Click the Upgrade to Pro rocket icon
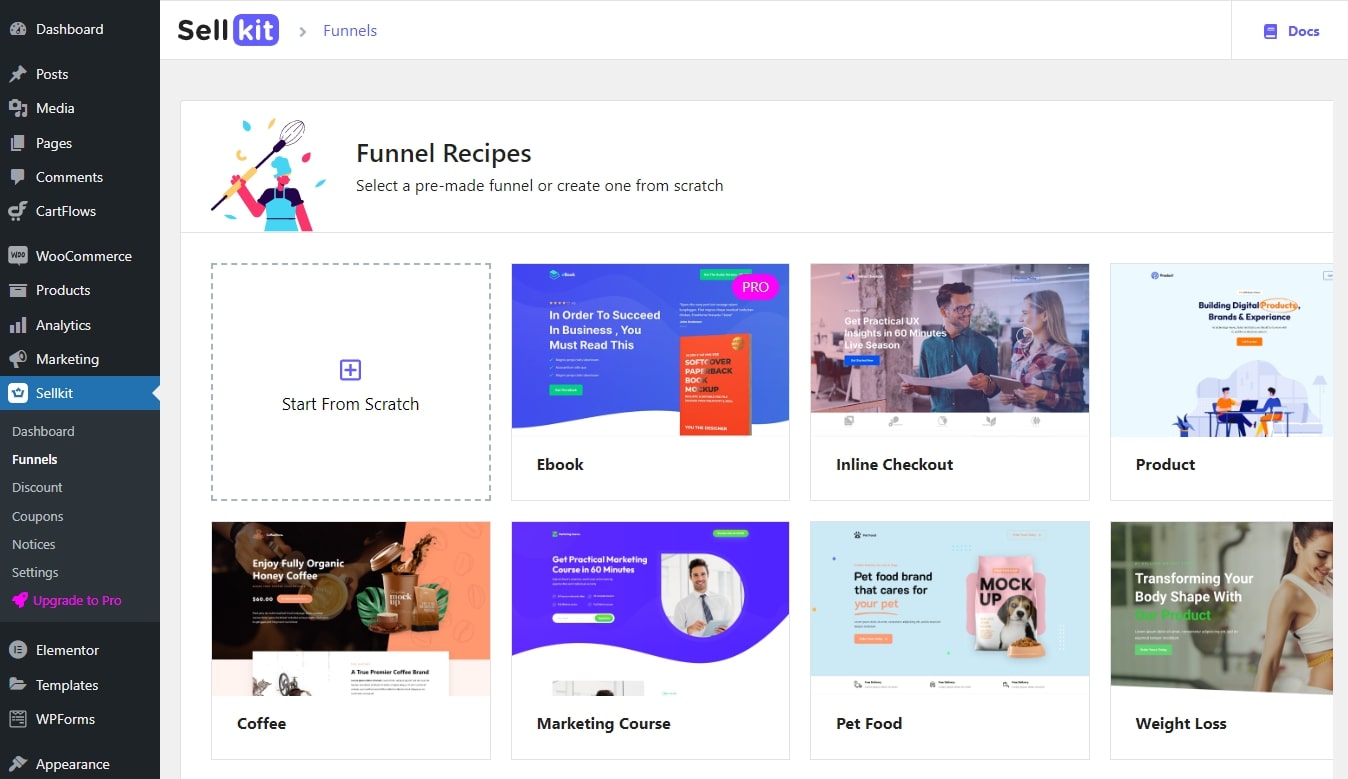1348x779 pixels. 20,600
